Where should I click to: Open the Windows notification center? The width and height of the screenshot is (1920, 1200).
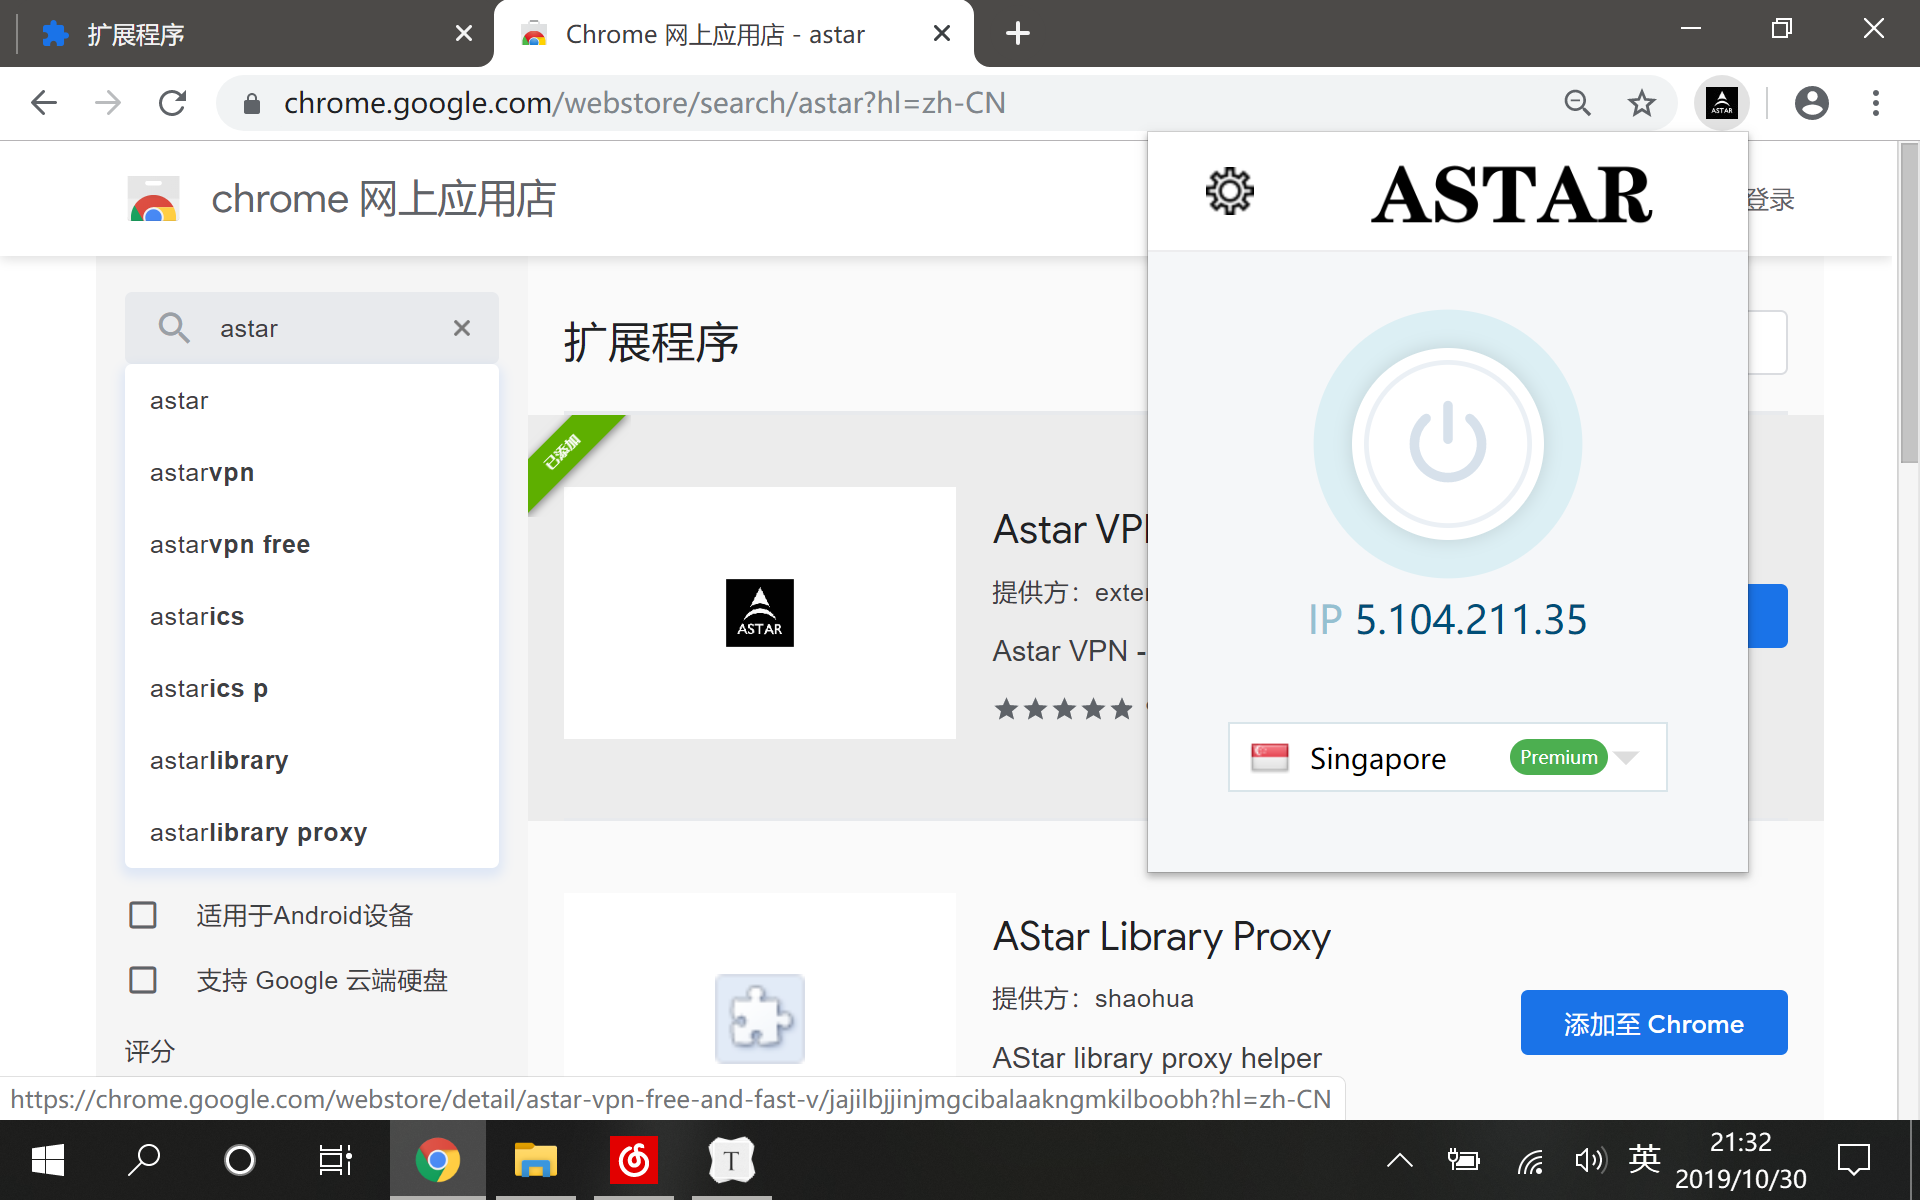click(x=1853, y=1160)
